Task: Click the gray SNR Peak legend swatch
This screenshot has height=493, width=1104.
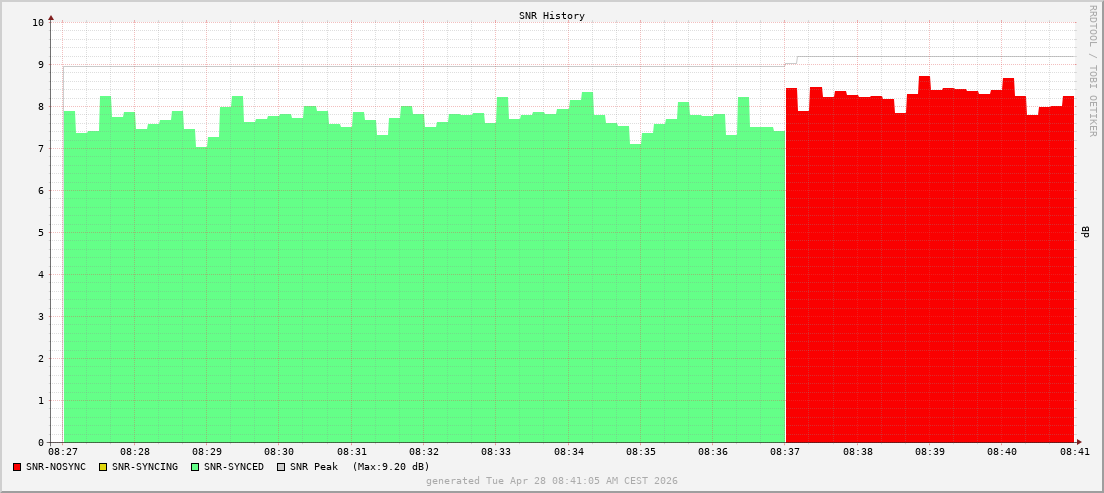Action: [282, 467]
